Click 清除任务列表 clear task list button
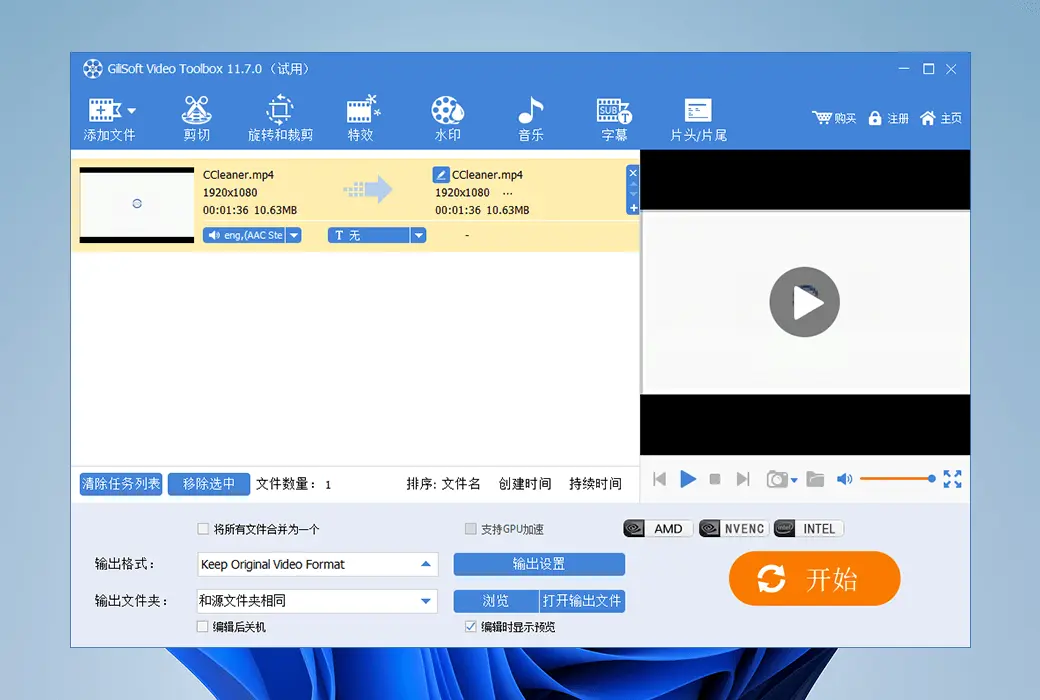The image size is (1040, 700). [x=121, y=484]
